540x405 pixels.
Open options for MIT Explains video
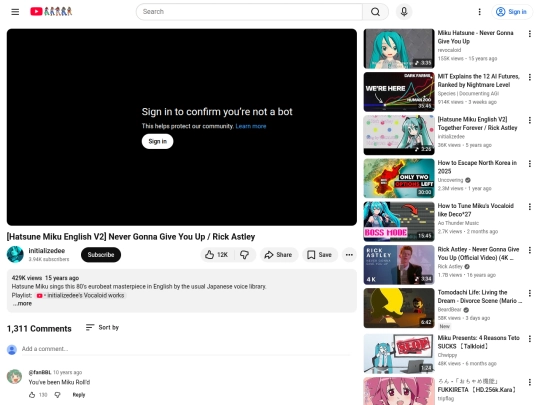[530, 77]
